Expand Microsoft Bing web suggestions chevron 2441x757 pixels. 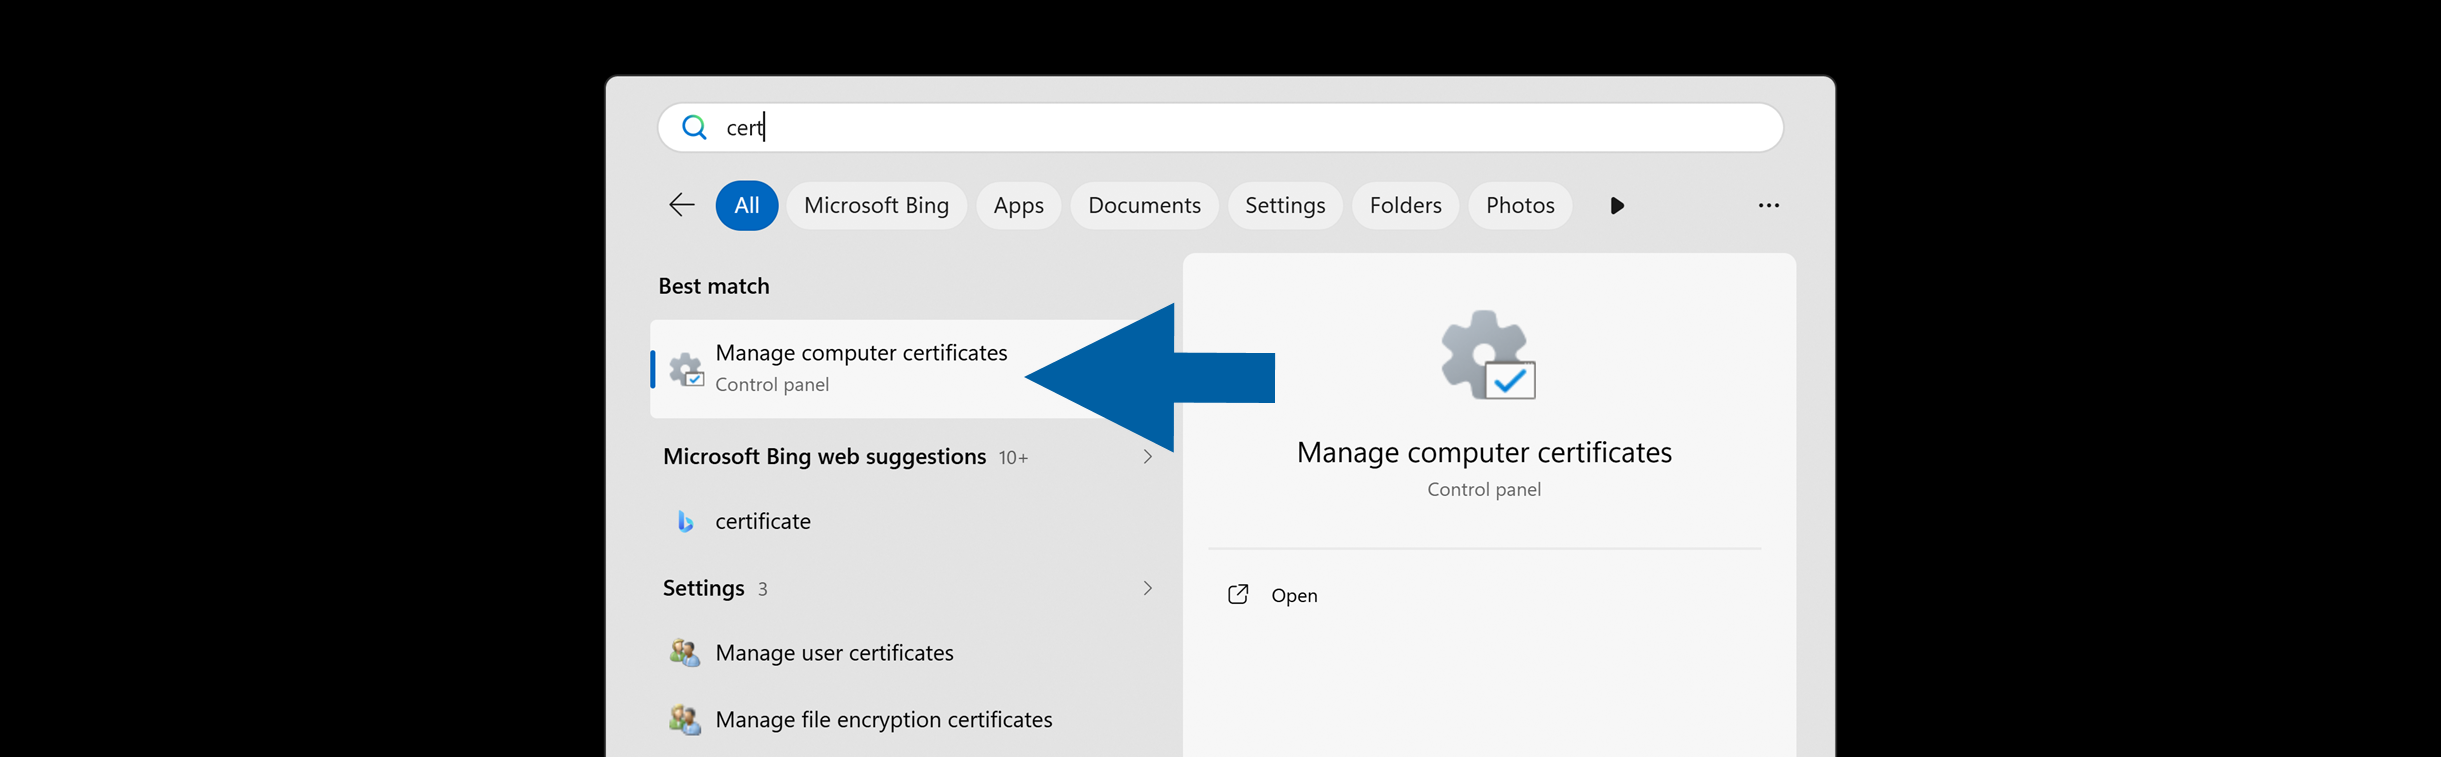[x=1147, y=457]
